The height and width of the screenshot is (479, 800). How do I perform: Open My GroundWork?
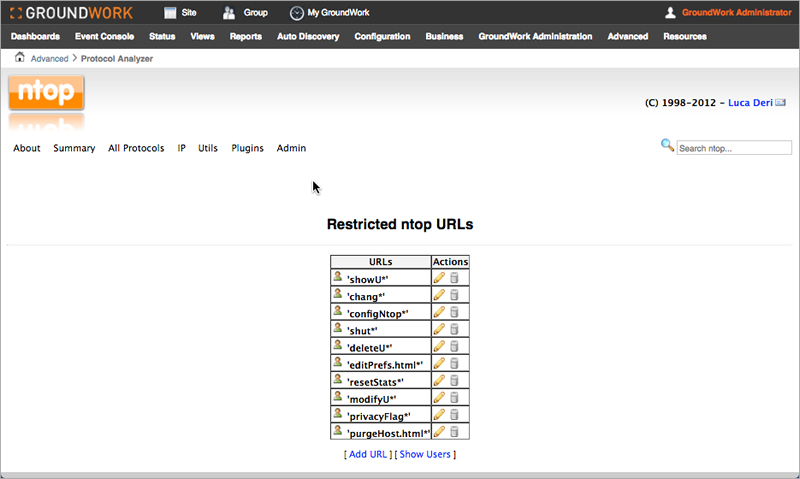pos(330,13)
